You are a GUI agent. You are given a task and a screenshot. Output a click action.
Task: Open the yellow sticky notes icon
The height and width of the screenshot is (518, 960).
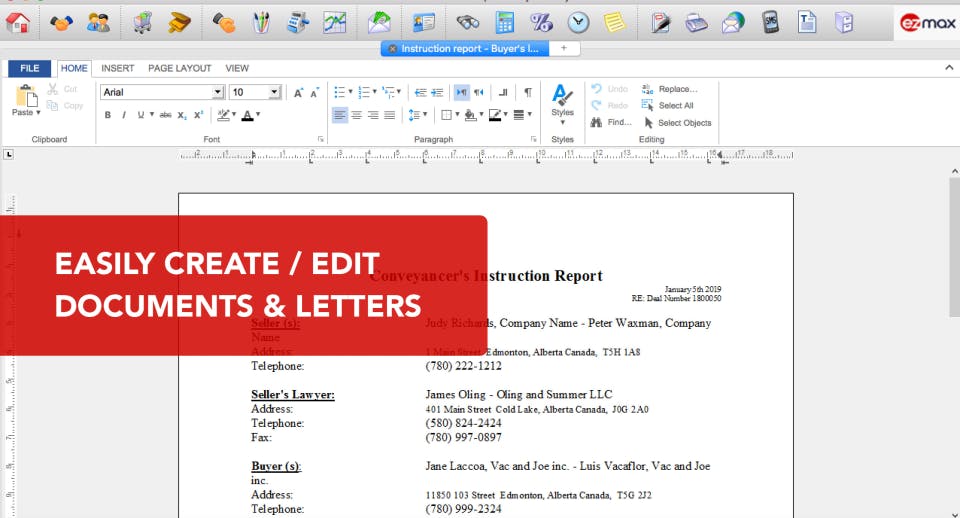[x=614, y=21]
